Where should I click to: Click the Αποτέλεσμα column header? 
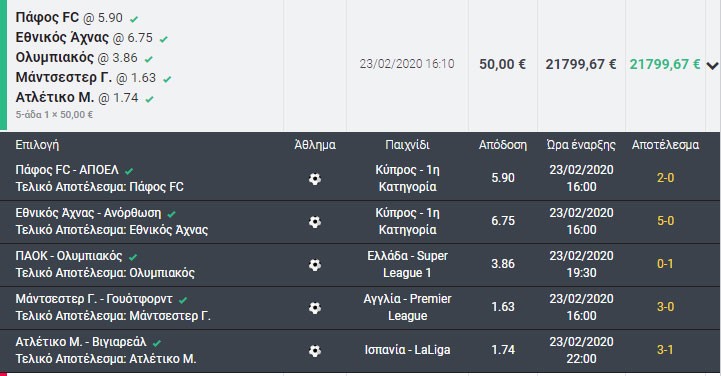click(x=665, y=145)
